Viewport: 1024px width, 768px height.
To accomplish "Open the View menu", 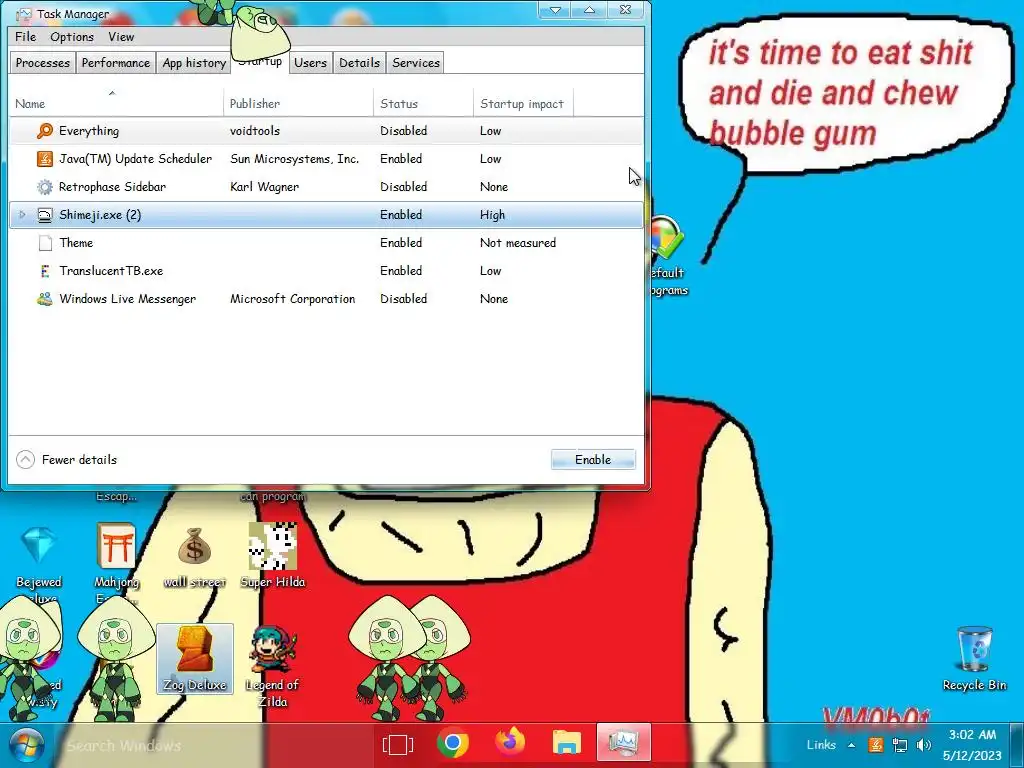I will 121,37.
